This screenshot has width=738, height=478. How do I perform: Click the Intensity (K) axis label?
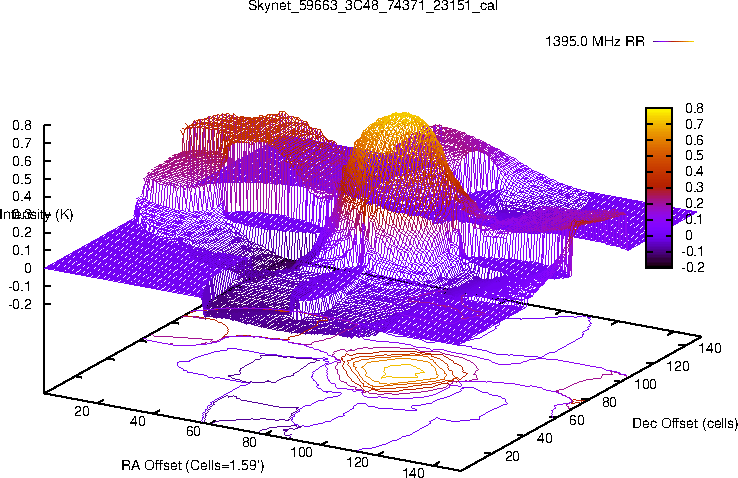tap(37, 215)
